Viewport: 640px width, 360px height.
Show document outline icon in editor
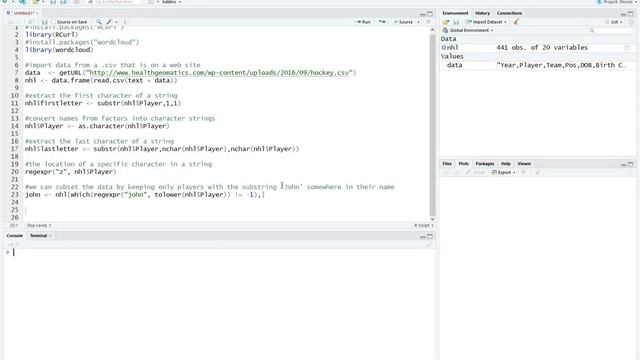(x=428, y=22)
